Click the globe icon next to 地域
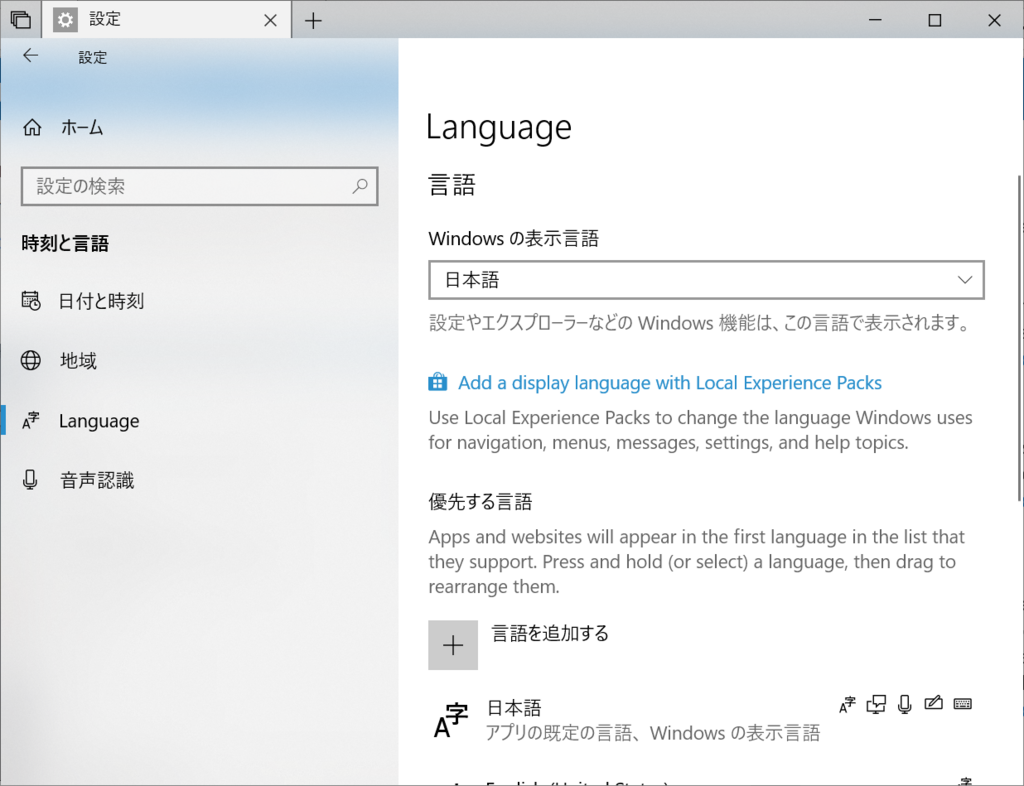 31,360
